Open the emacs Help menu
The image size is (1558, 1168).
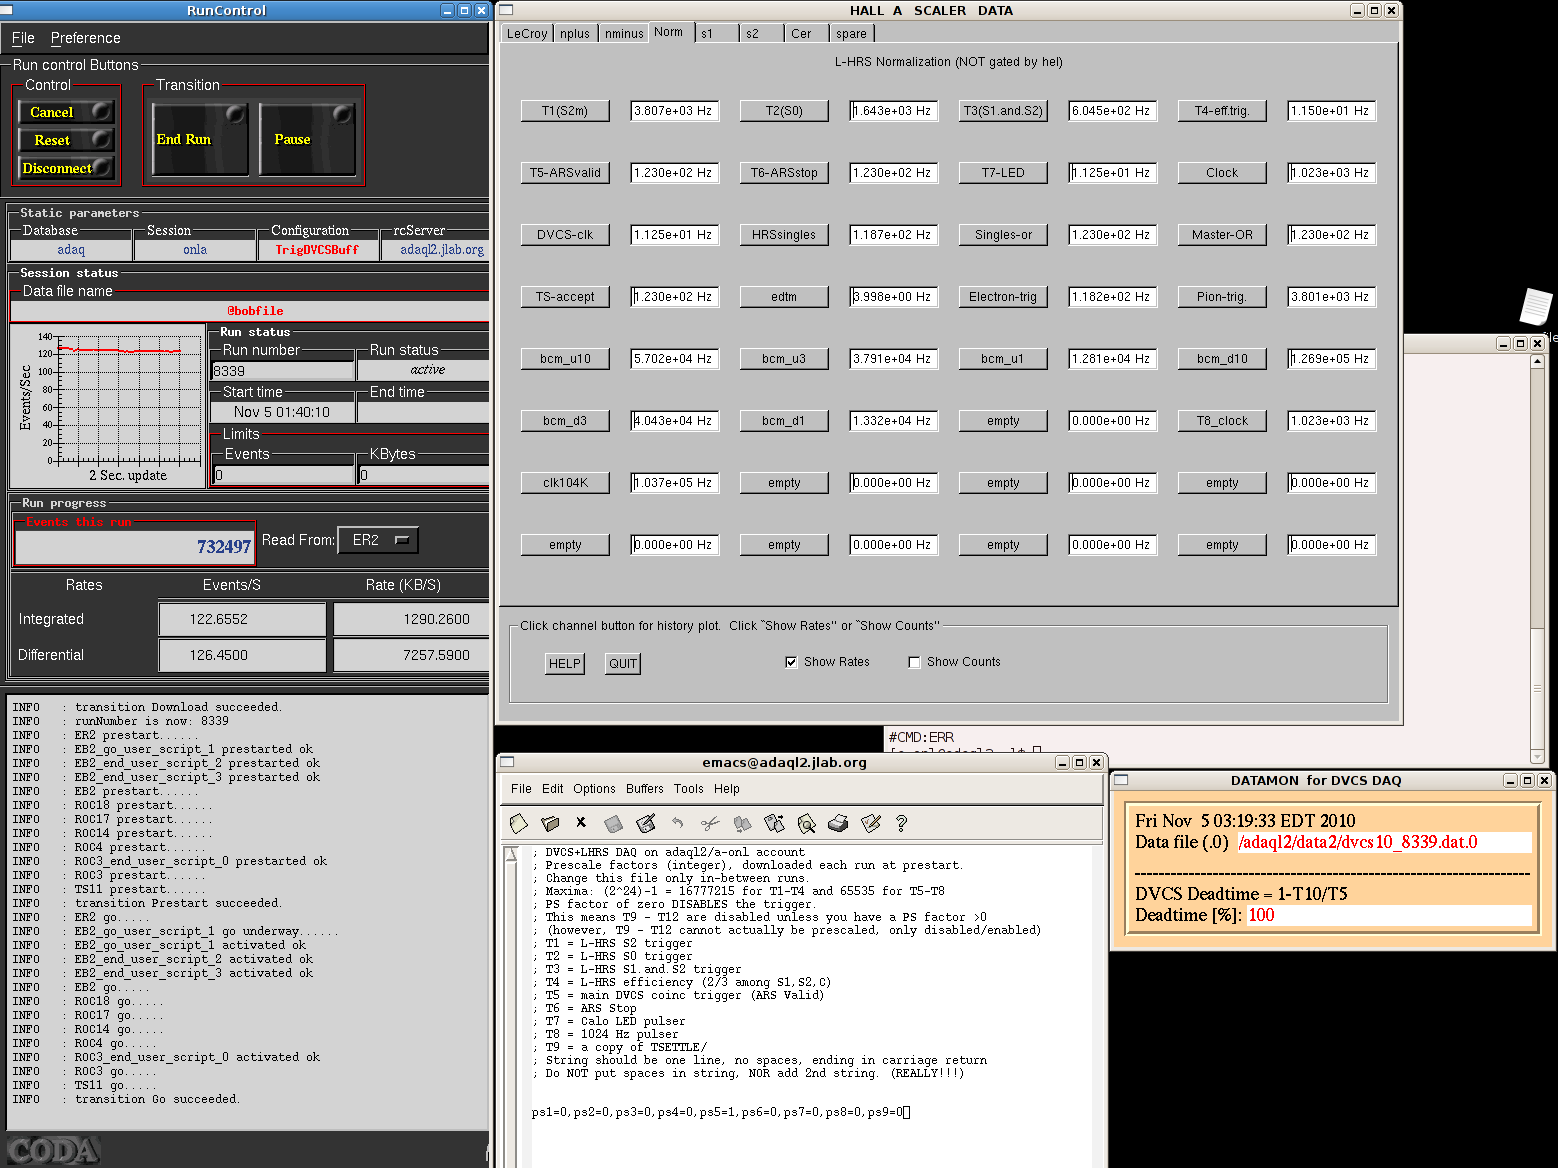(727, 789)
